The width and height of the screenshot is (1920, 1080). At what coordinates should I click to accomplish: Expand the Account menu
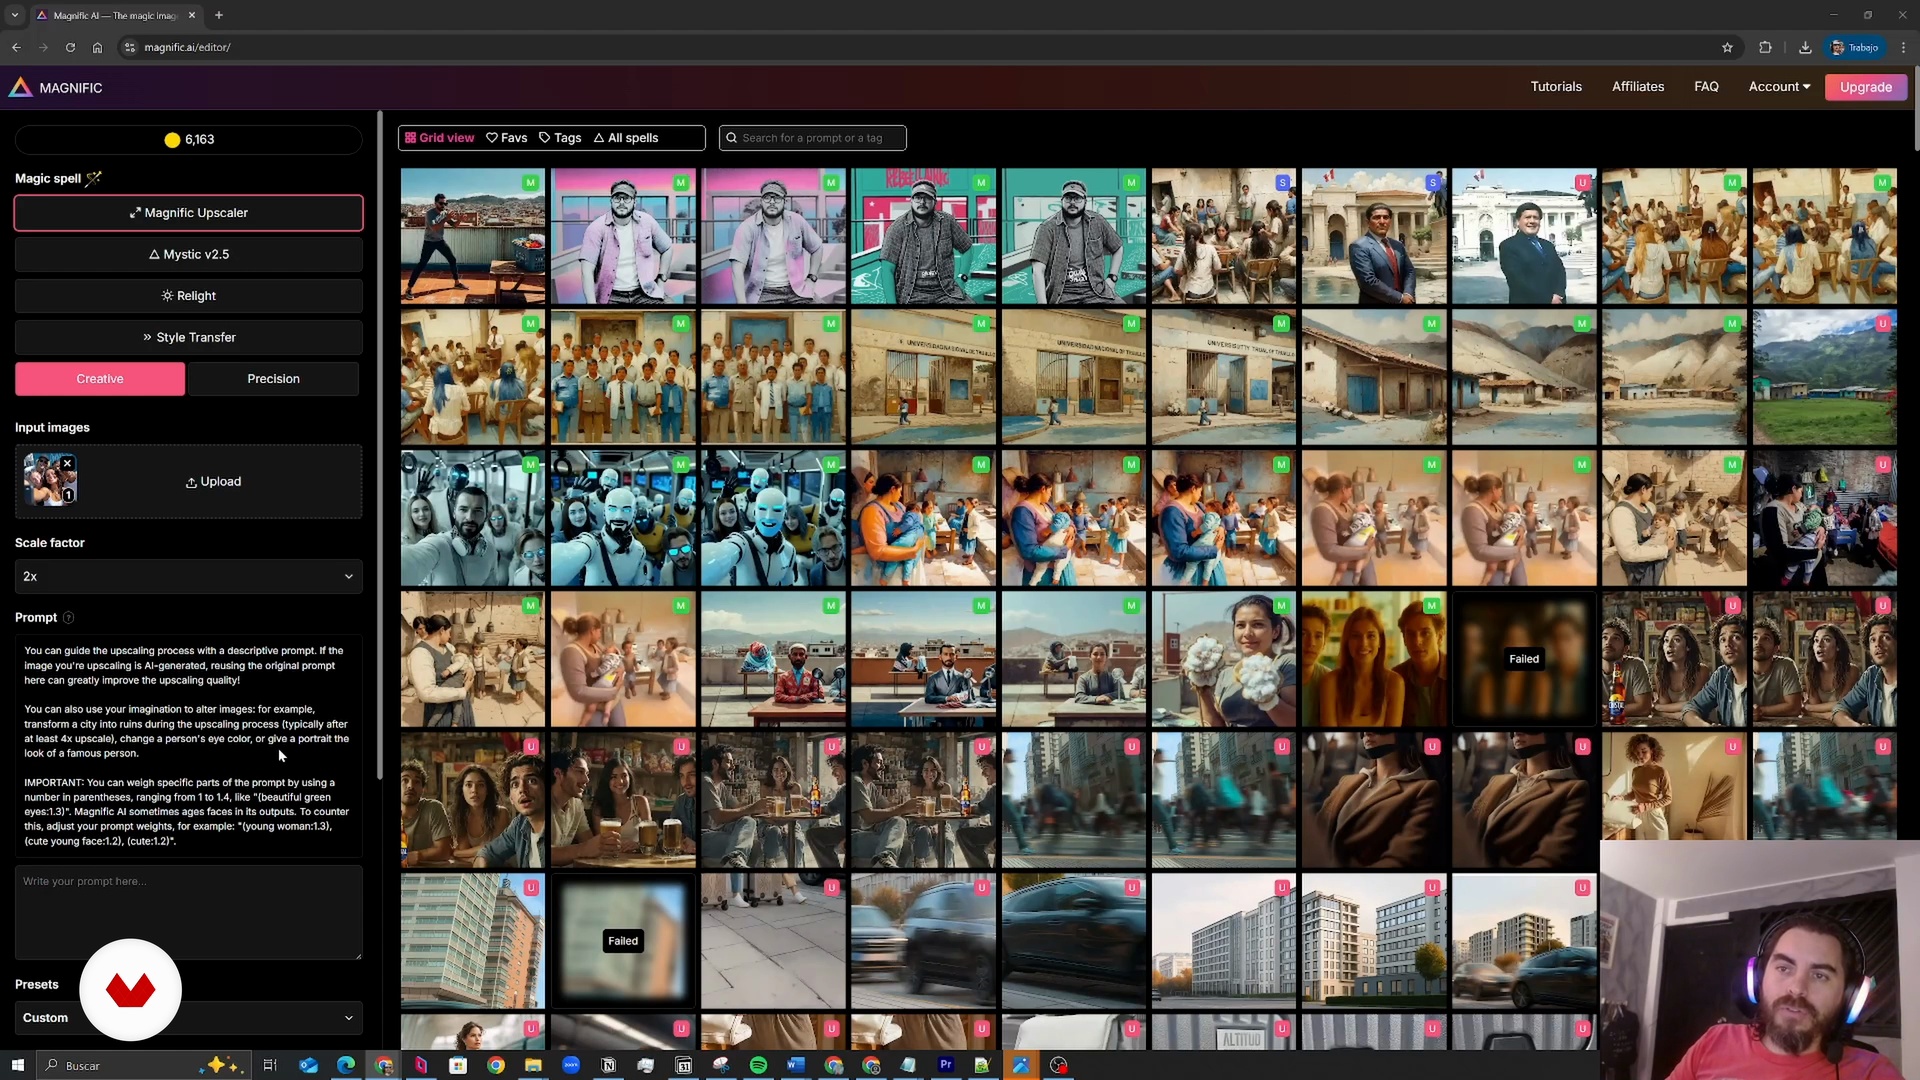1779,87
